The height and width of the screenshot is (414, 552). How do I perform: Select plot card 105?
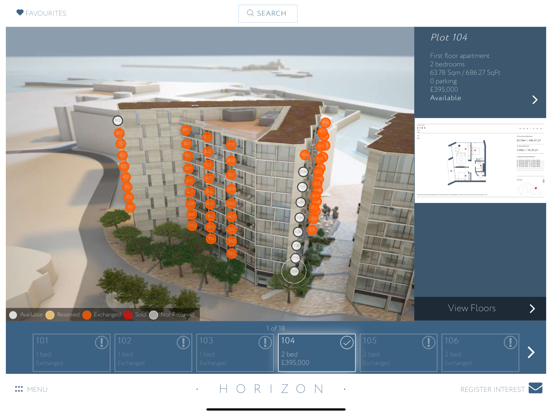coord(399,353)
